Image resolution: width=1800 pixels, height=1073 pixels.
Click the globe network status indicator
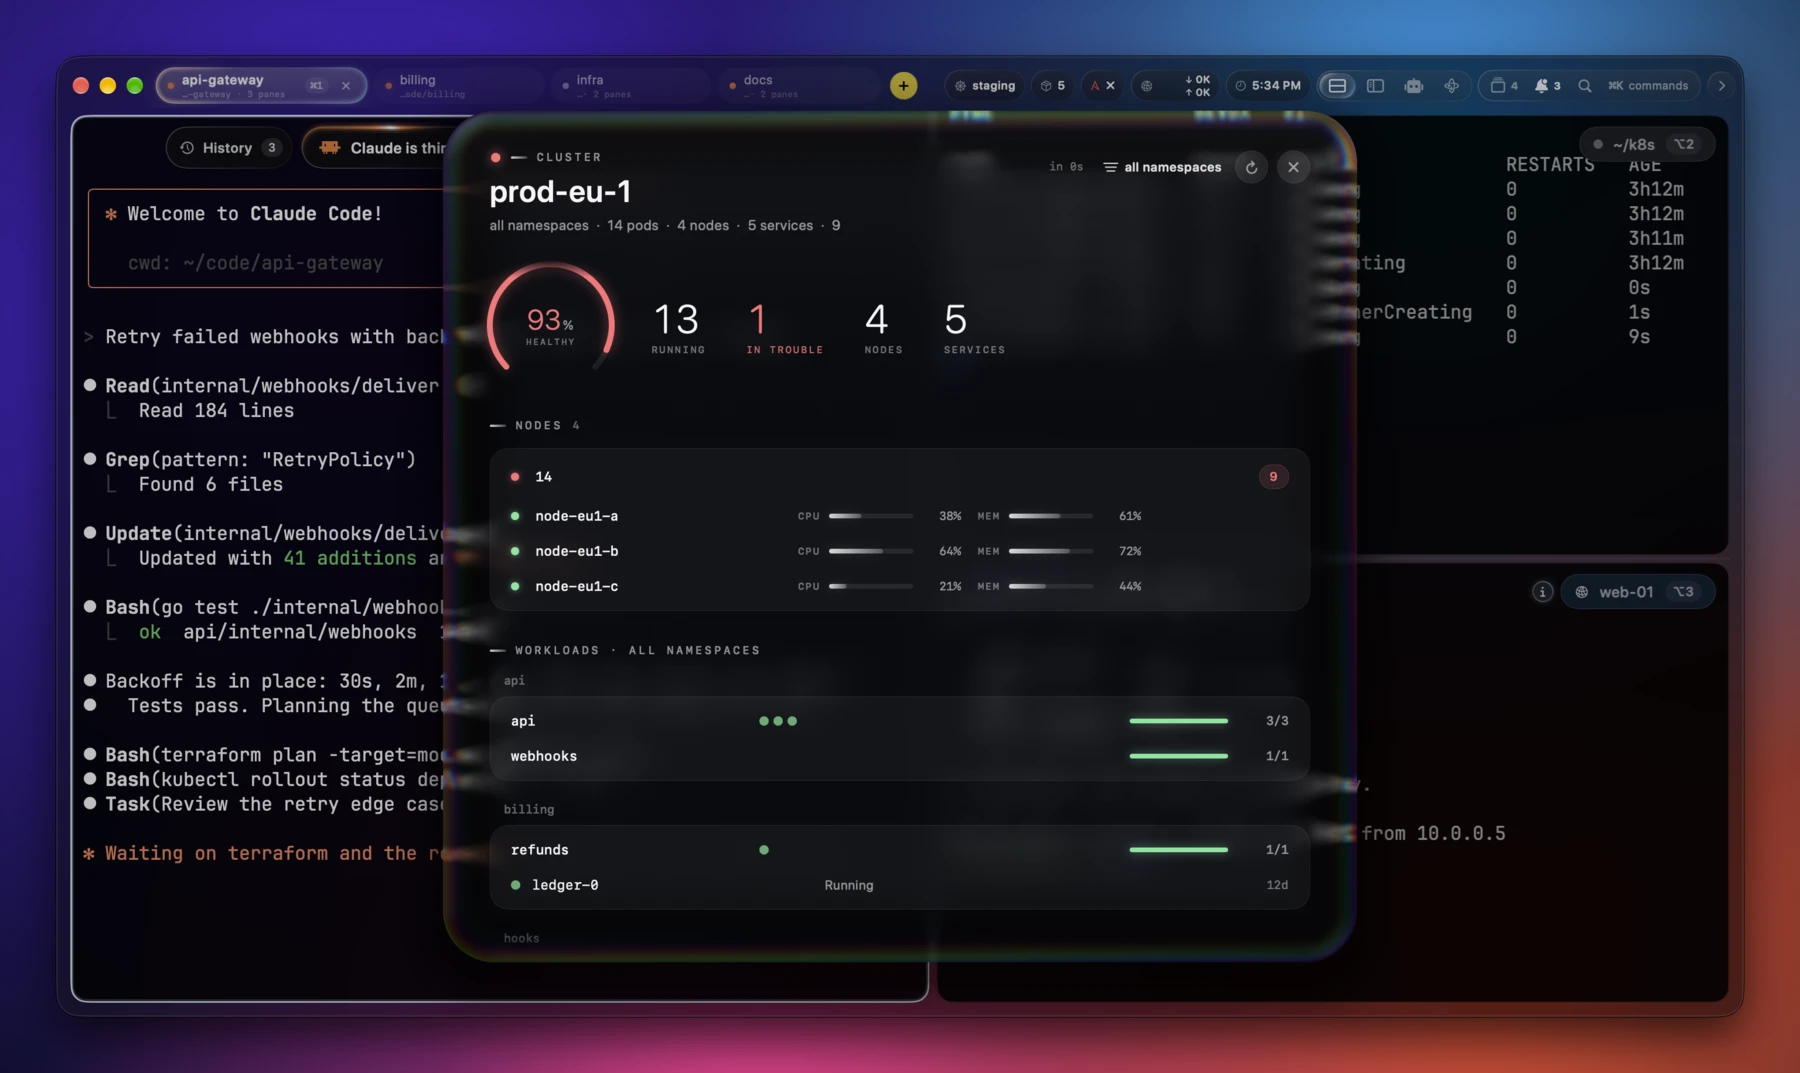tap(1147, 86)
